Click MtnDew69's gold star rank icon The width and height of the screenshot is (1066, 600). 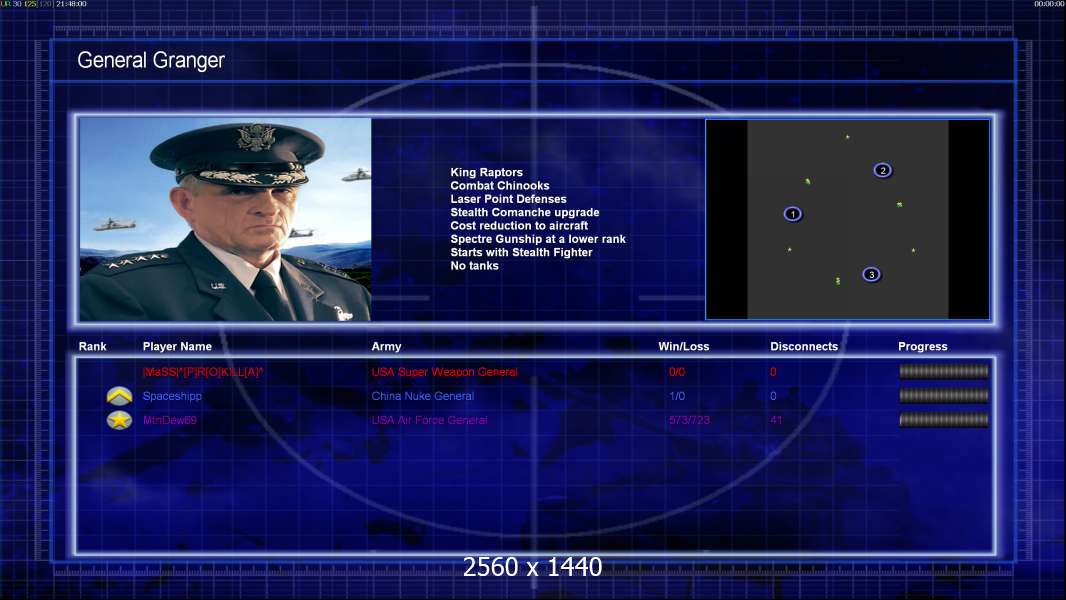pos(119,420)
